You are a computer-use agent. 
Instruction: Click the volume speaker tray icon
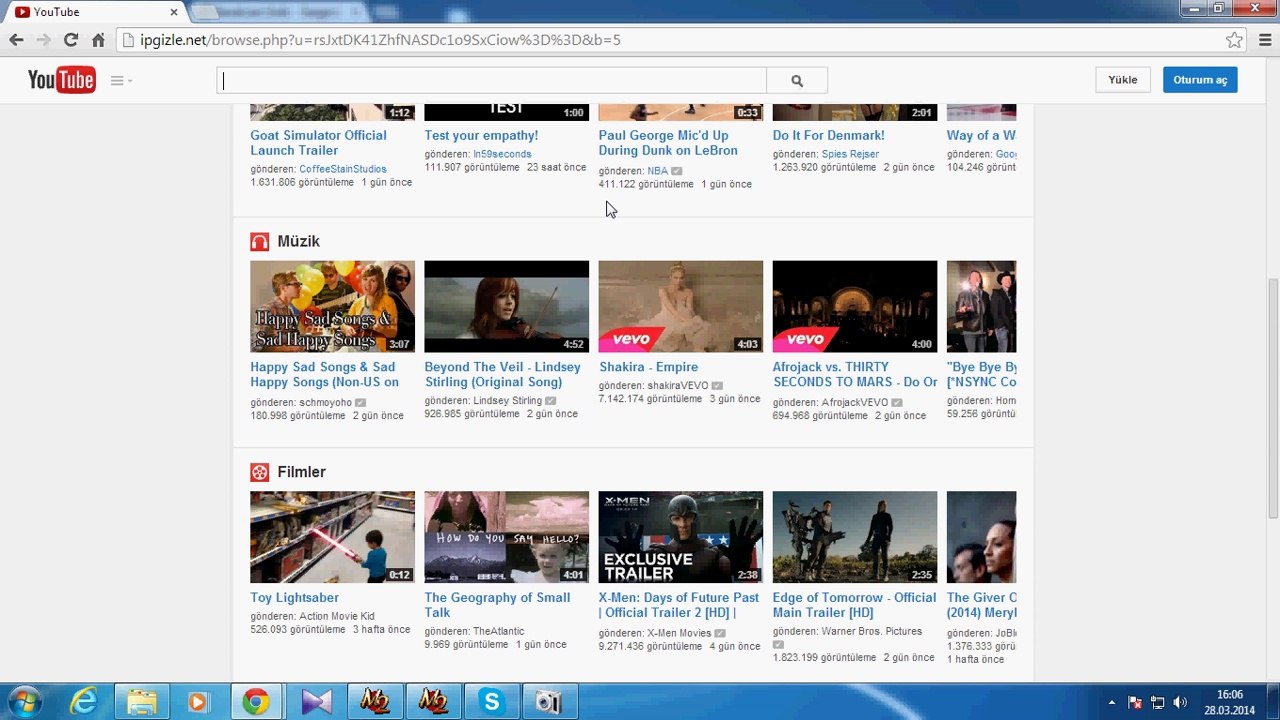coord(1180,703)
